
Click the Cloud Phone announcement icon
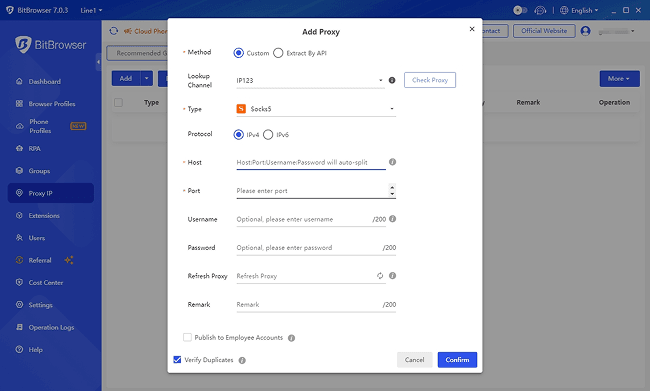pyautogui.click(x=128, y=31)
